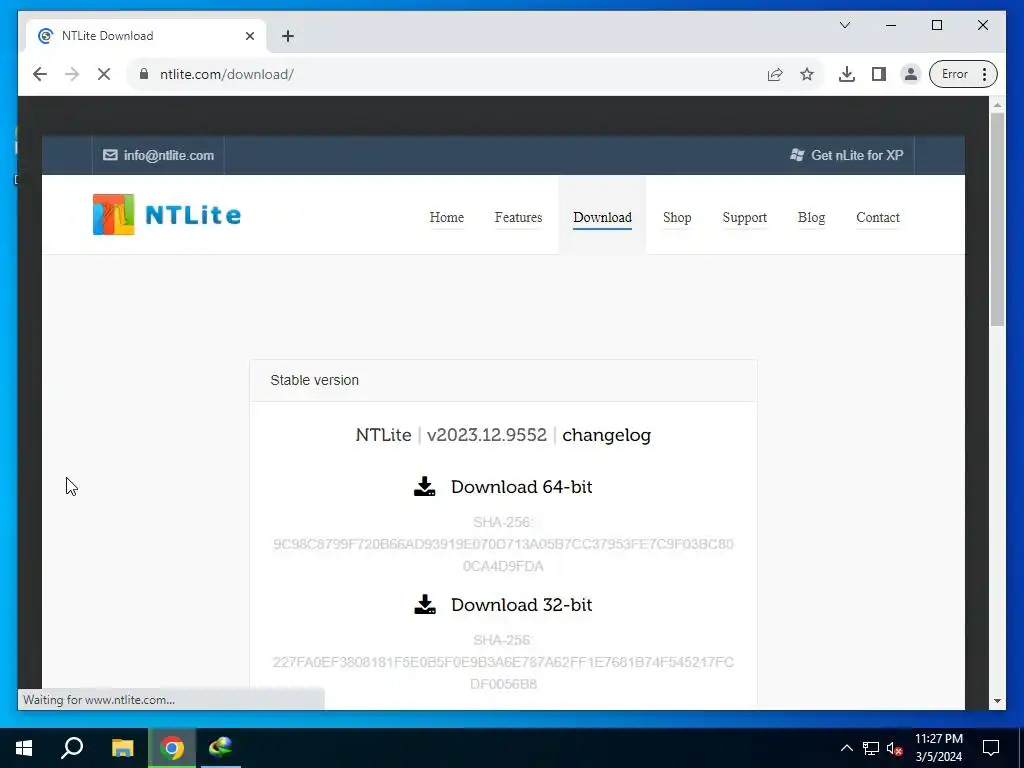Select the Download menu item
Viewport: 1024px width, 768px height.
pyautogui.click(x=602, y=217)
